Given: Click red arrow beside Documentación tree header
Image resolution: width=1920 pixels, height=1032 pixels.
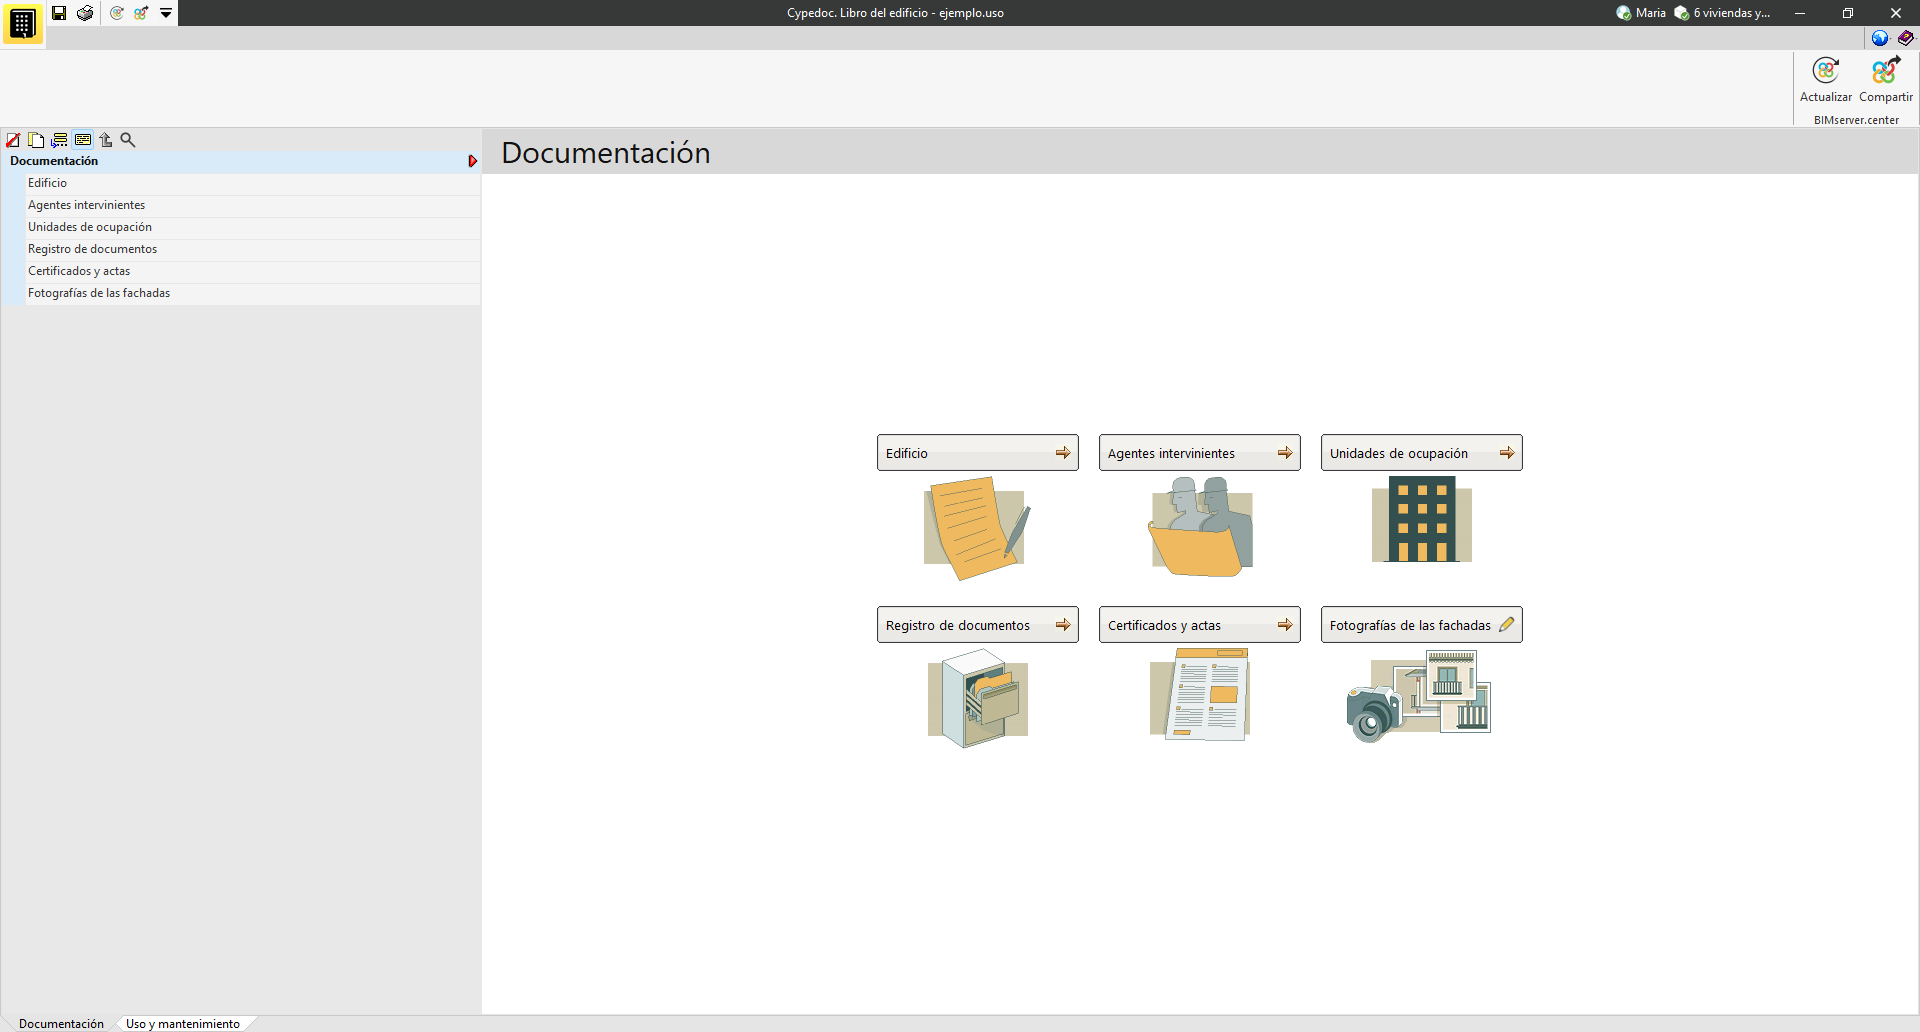Looking at the screenshot, I should (x=472, y=161).
